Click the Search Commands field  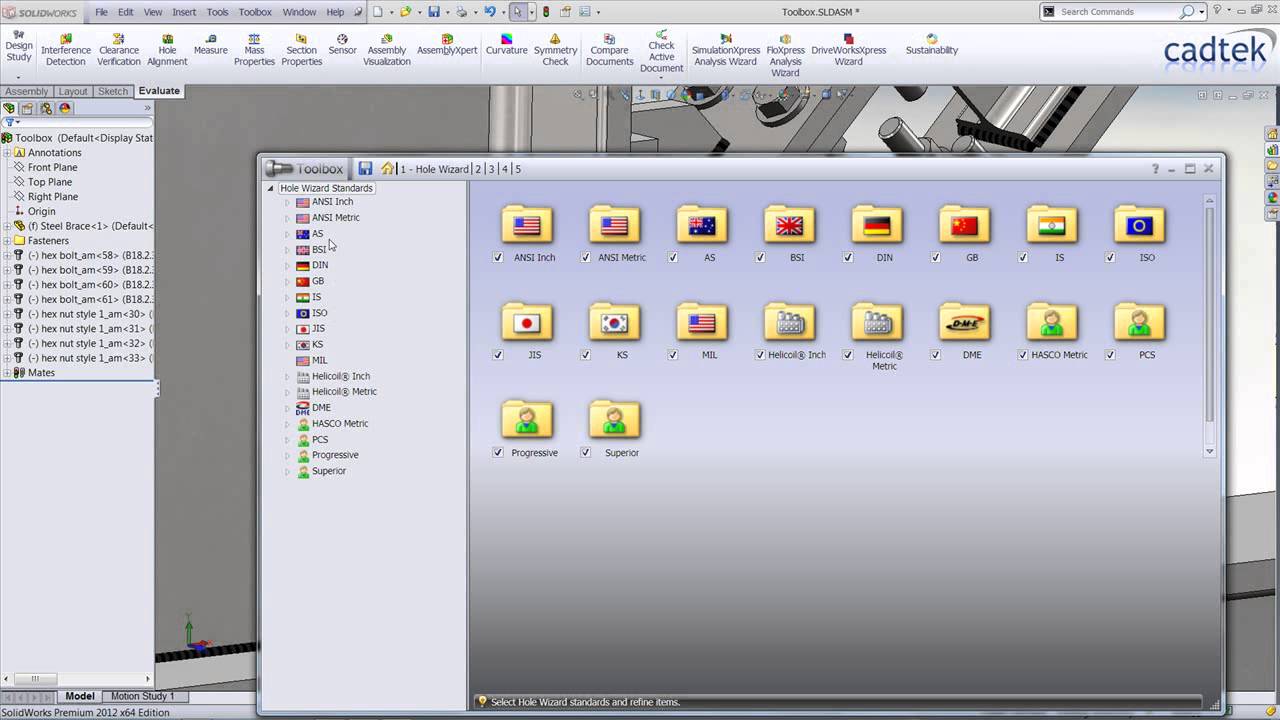coord(1118,12)
